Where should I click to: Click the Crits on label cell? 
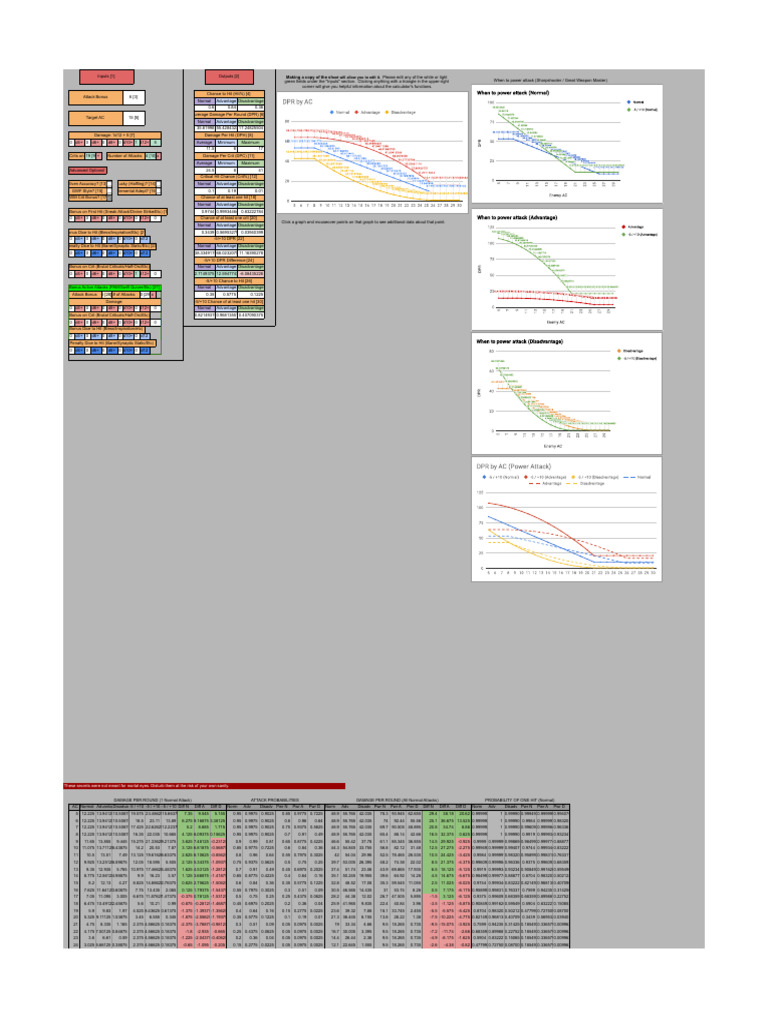click(x=76, y=156)
